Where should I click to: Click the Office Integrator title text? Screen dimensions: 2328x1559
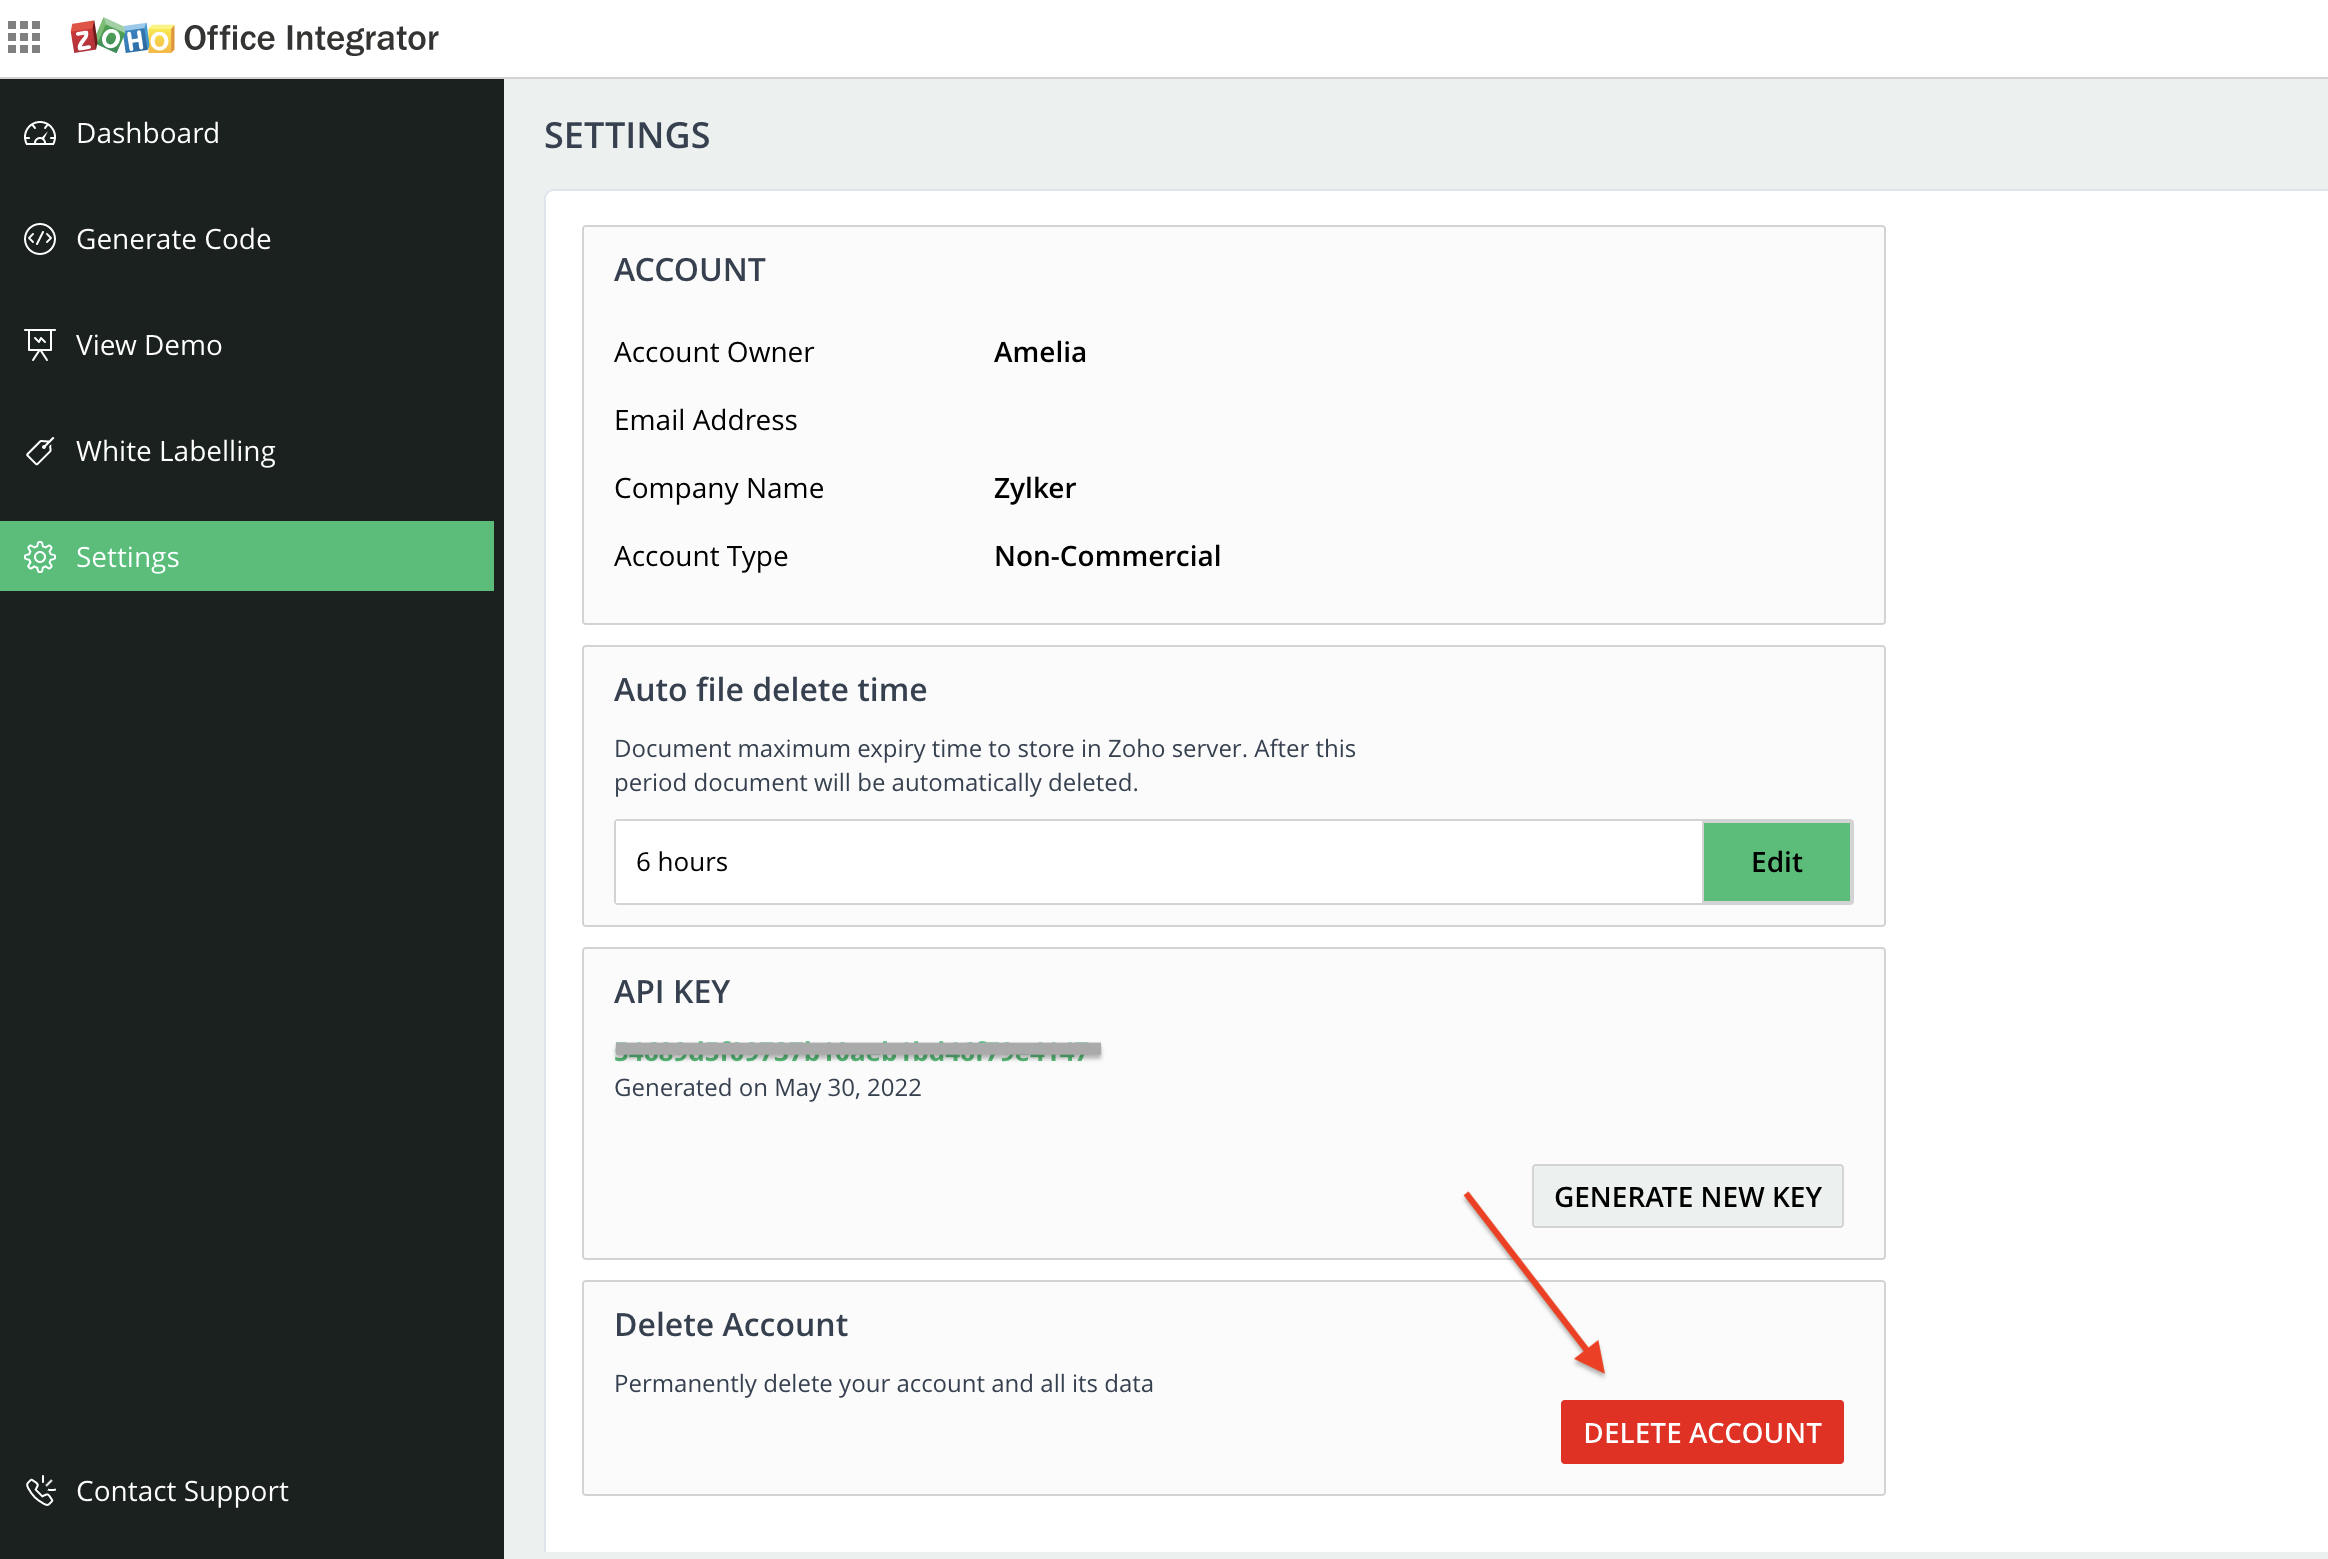[311, 38]
